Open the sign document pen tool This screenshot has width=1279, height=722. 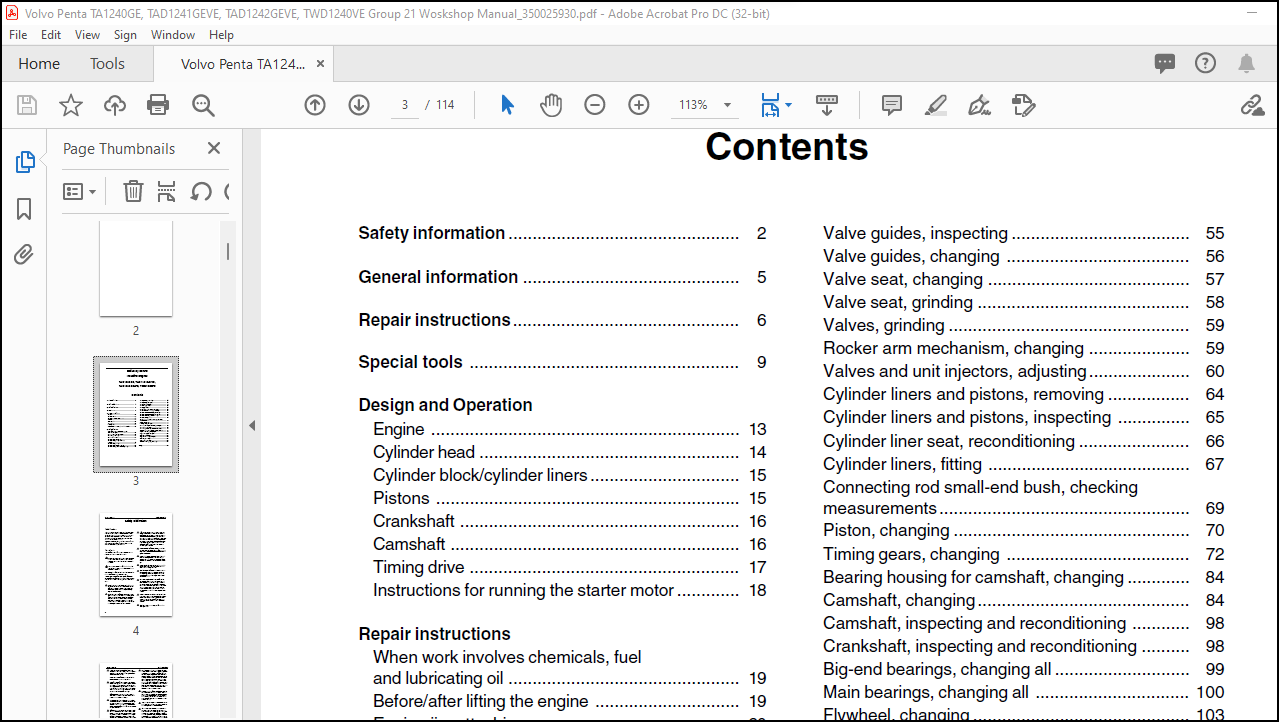pos(979,105)
